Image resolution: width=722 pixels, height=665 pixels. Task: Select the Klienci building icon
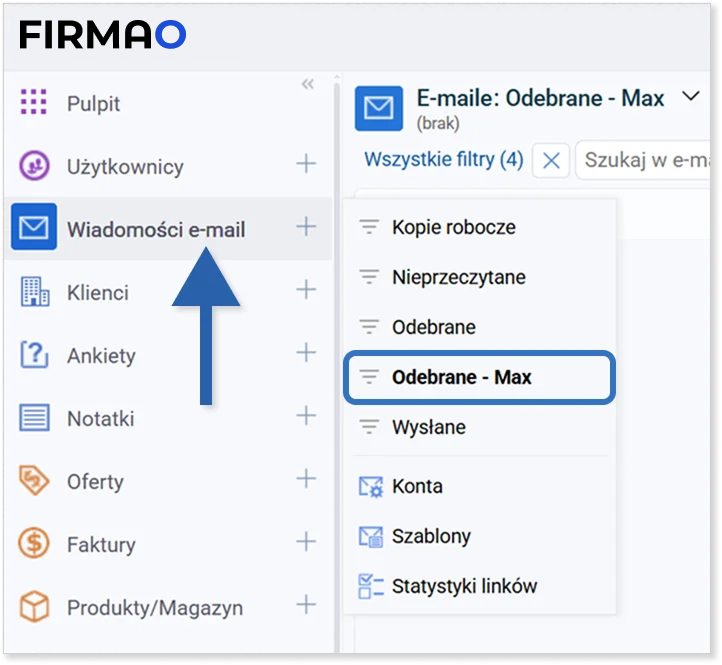tap(34, 292)
